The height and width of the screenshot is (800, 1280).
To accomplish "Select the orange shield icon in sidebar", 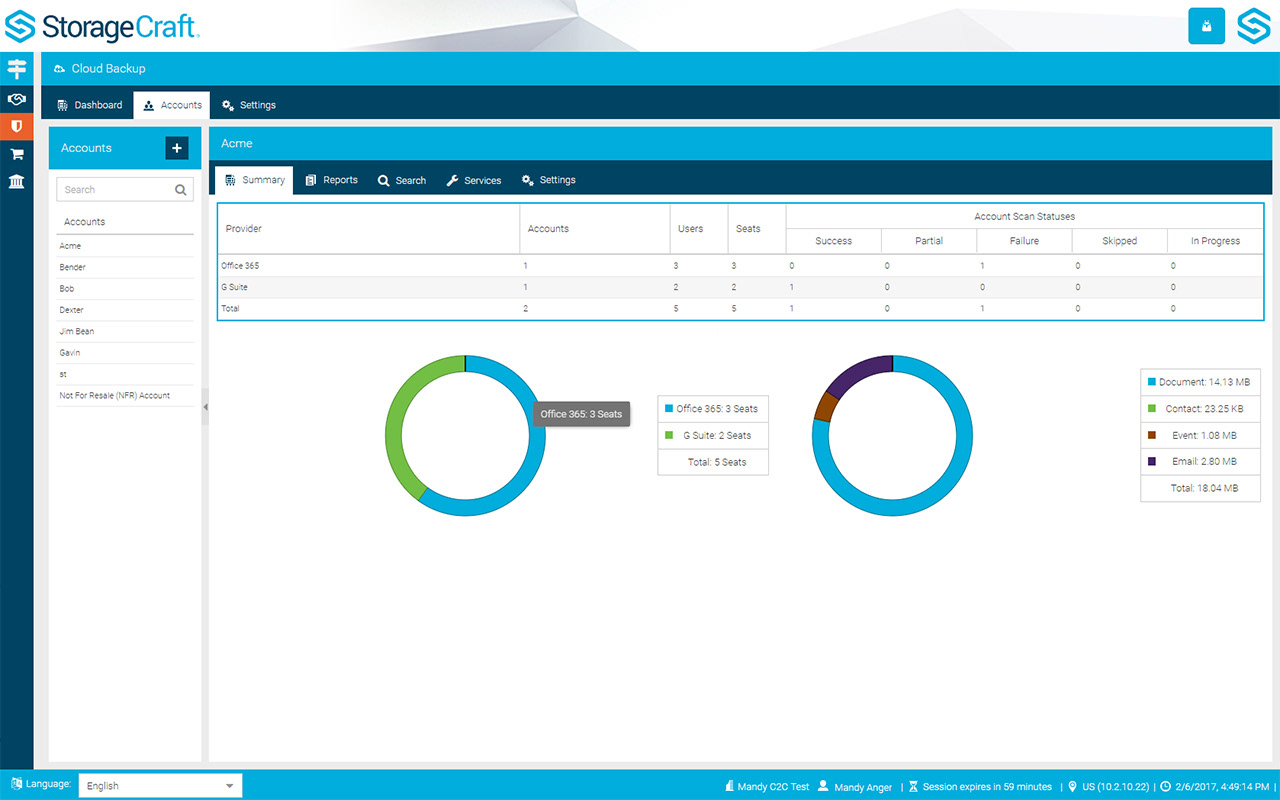I will point(16,126).
